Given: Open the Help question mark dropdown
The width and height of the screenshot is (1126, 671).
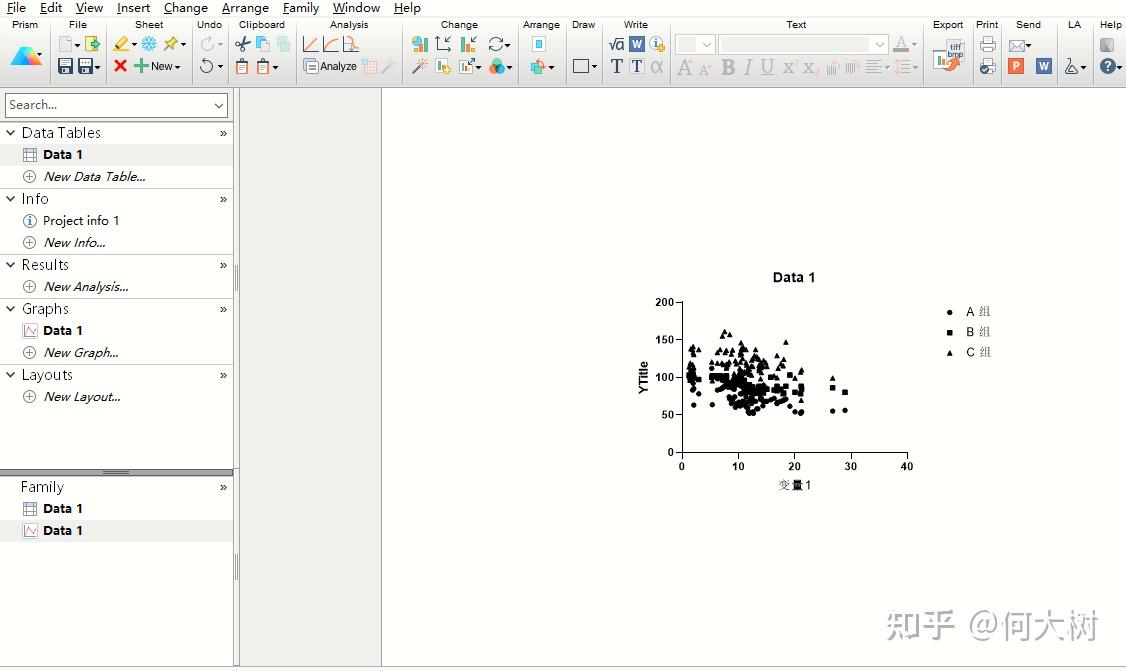Looking at the screenshot, I should coord(1120,68).
